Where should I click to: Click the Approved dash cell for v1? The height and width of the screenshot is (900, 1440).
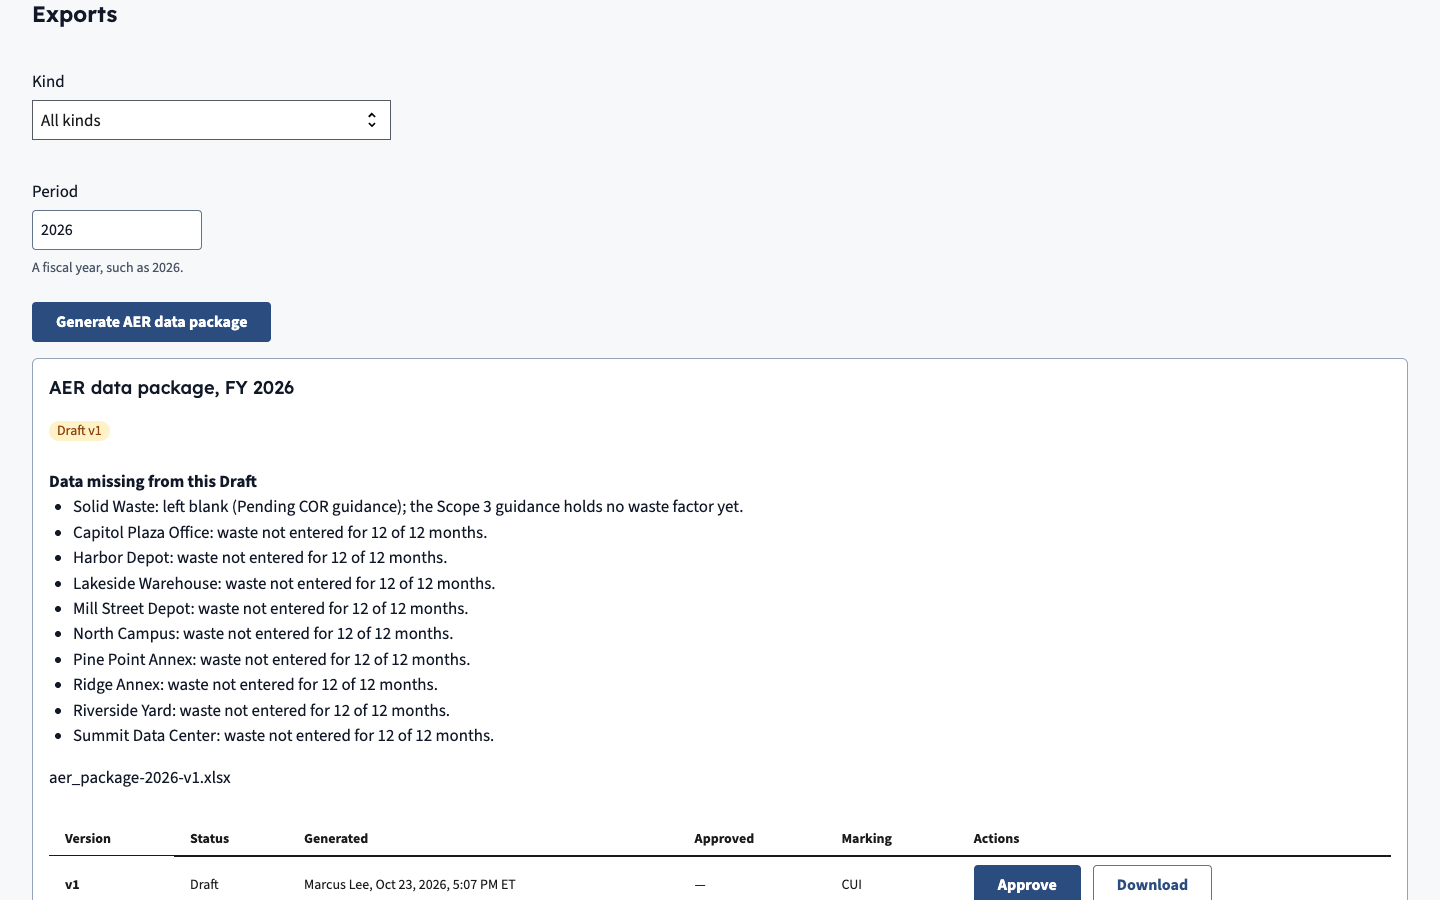pyautogui.click(x=700, y=885)
